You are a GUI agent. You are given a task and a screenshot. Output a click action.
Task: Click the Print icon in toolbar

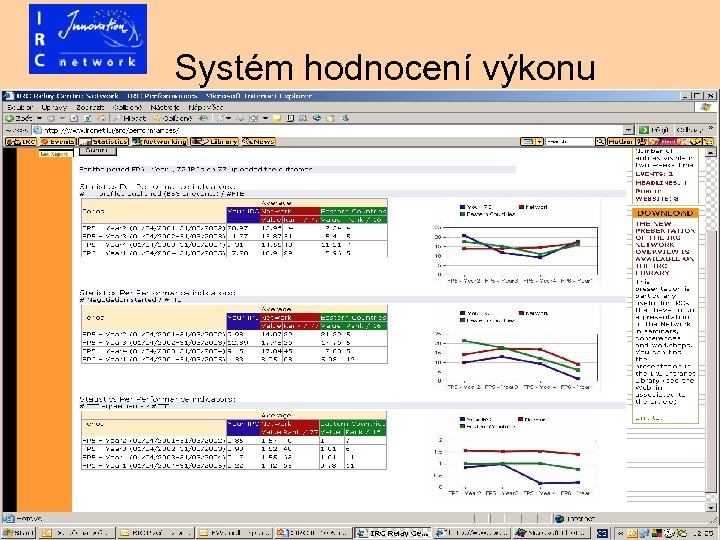point(240,118)
